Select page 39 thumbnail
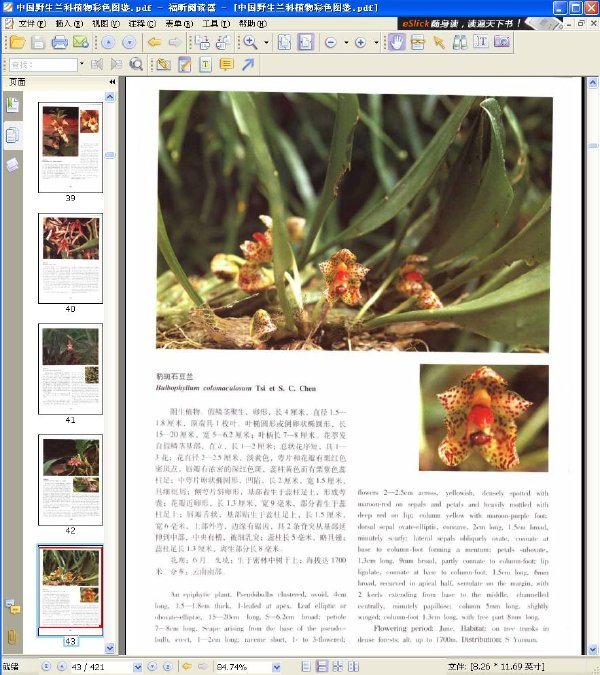This screenshot has width=600, height=675. pyautogui.click(x=70, y=147)
